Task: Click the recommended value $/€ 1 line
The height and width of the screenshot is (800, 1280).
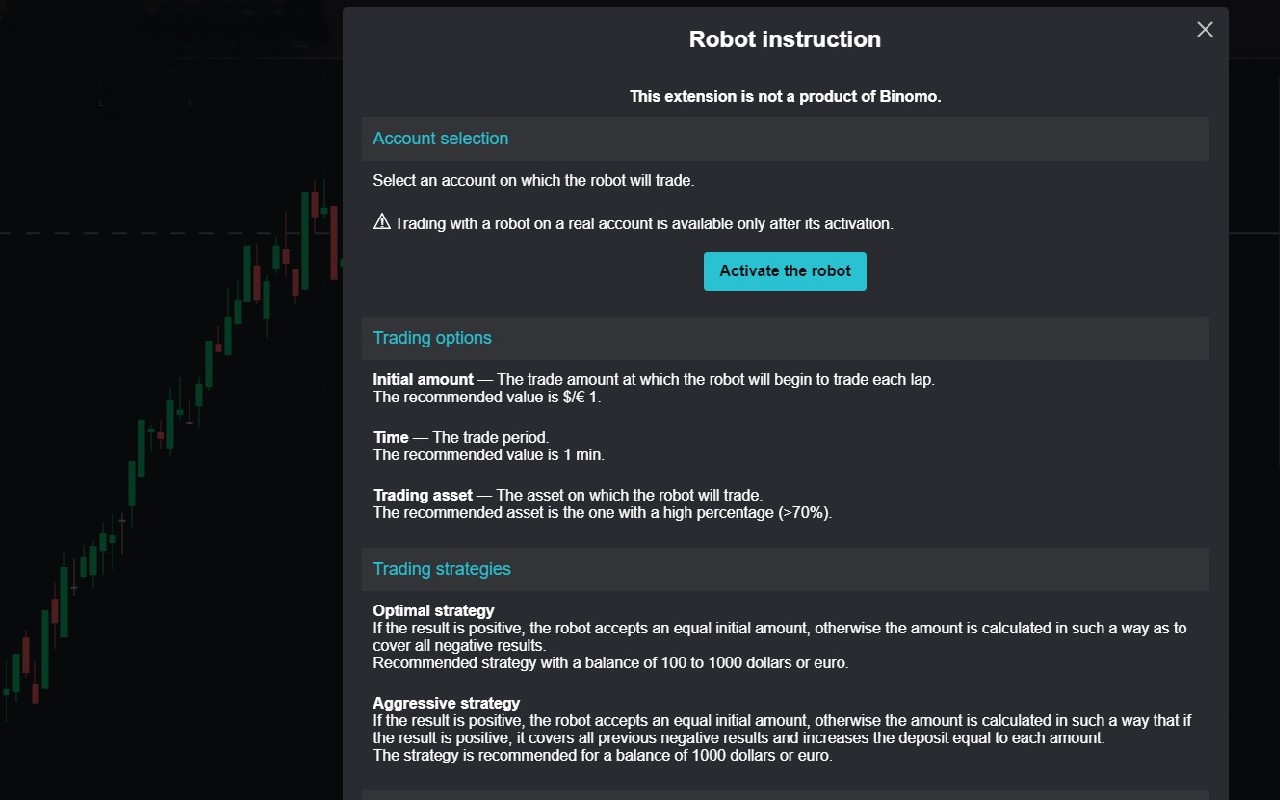Action: (487, 397)
